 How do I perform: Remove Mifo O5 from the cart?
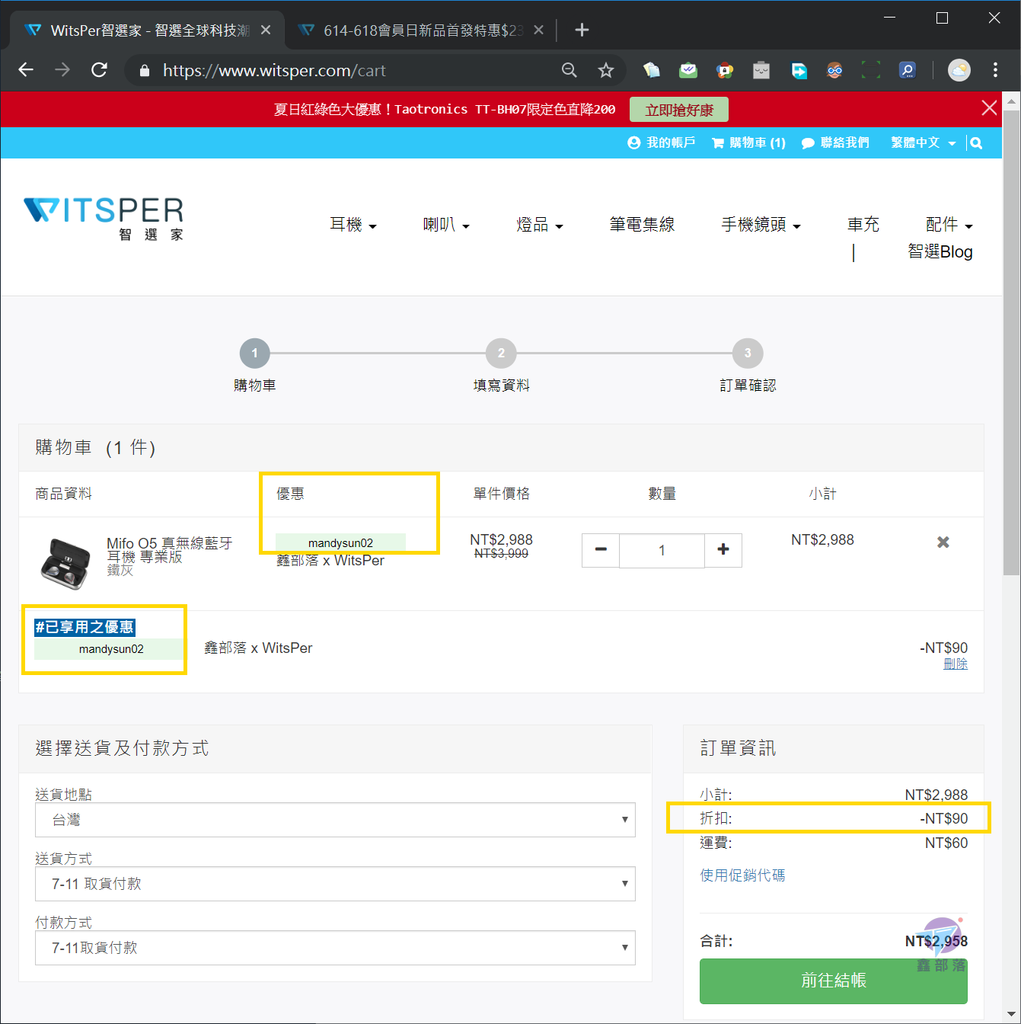click(x=943, y=542)
